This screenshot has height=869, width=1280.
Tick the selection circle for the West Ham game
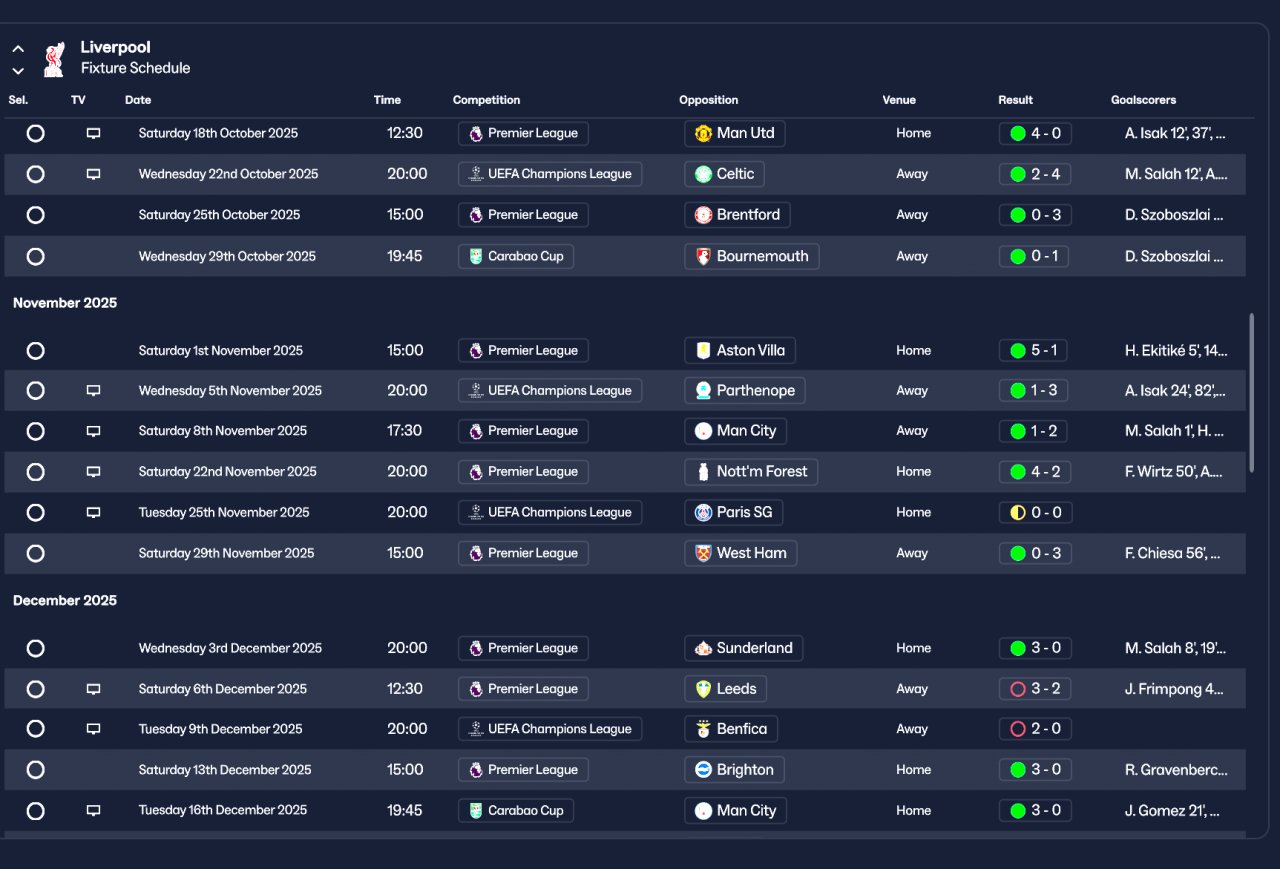click(x=36, y=553)
